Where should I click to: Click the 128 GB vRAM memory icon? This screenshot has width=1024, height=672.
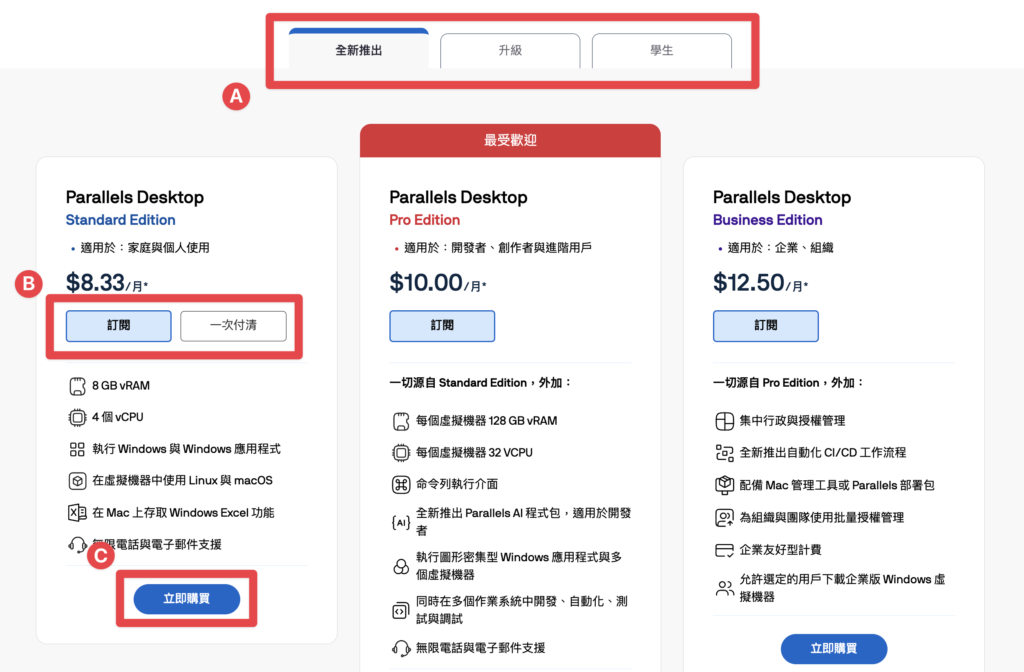pos(401,421)
